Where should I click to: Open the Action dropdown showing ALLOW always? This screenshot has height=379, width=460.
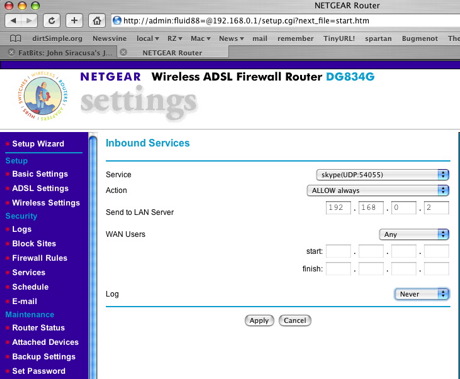pyautogui.click(x=378, y=190)
